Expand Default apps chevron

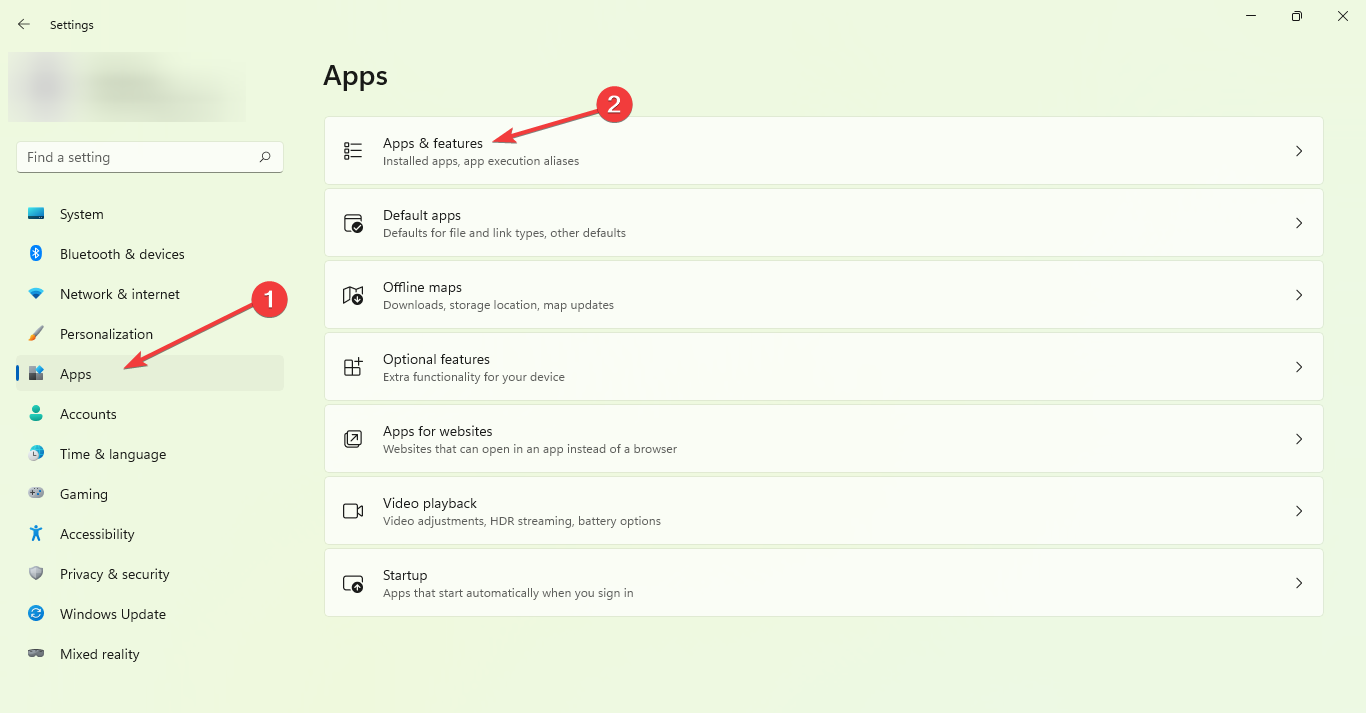(x=1299, y=223)
